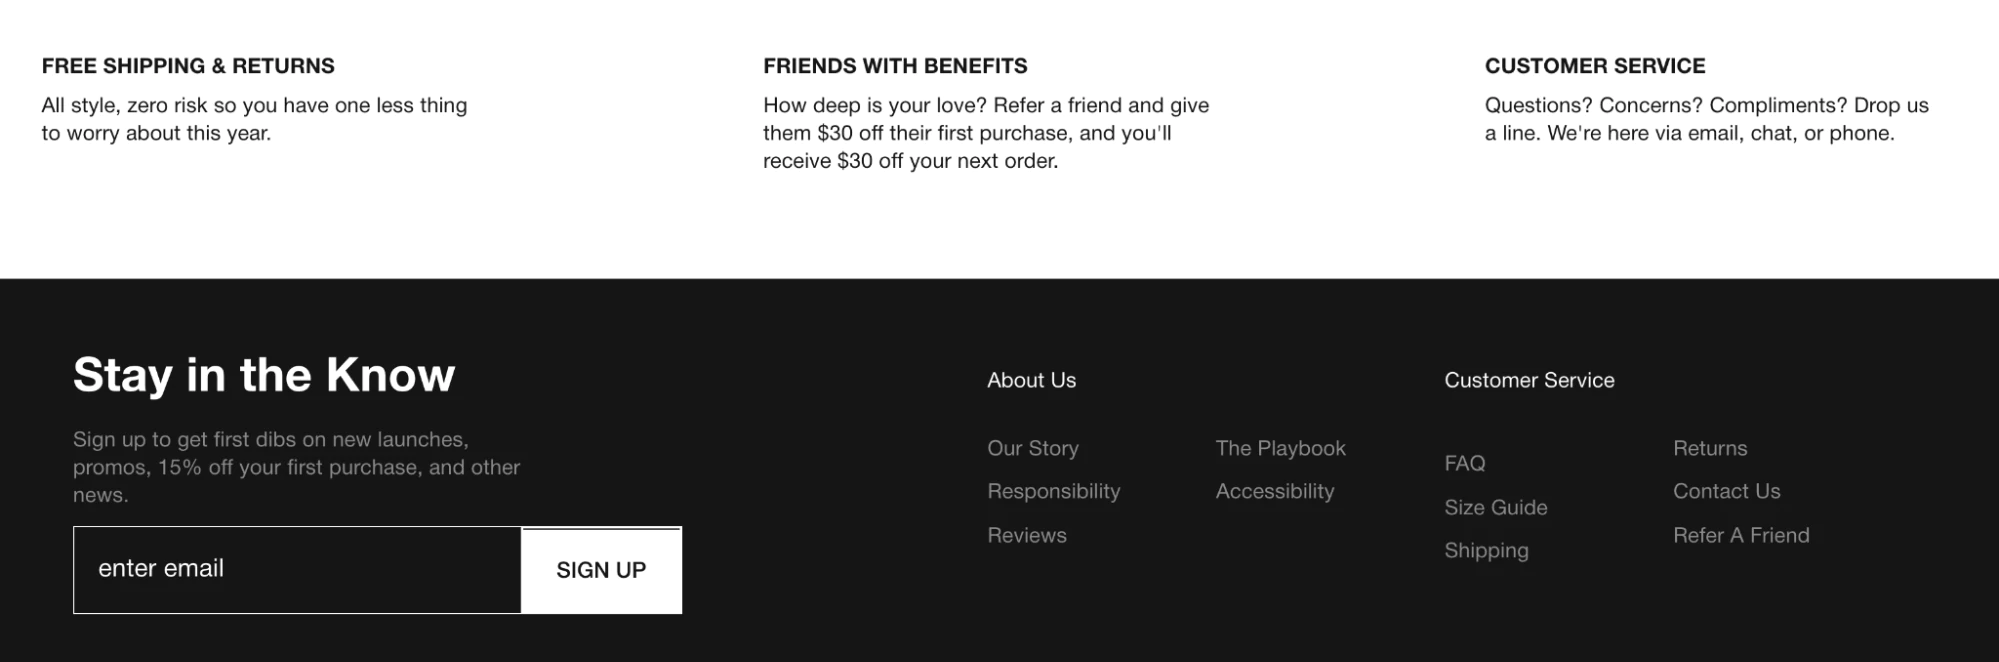1999x662 pixels.
Task: Open the Returns link
Action: [1710, 448]
